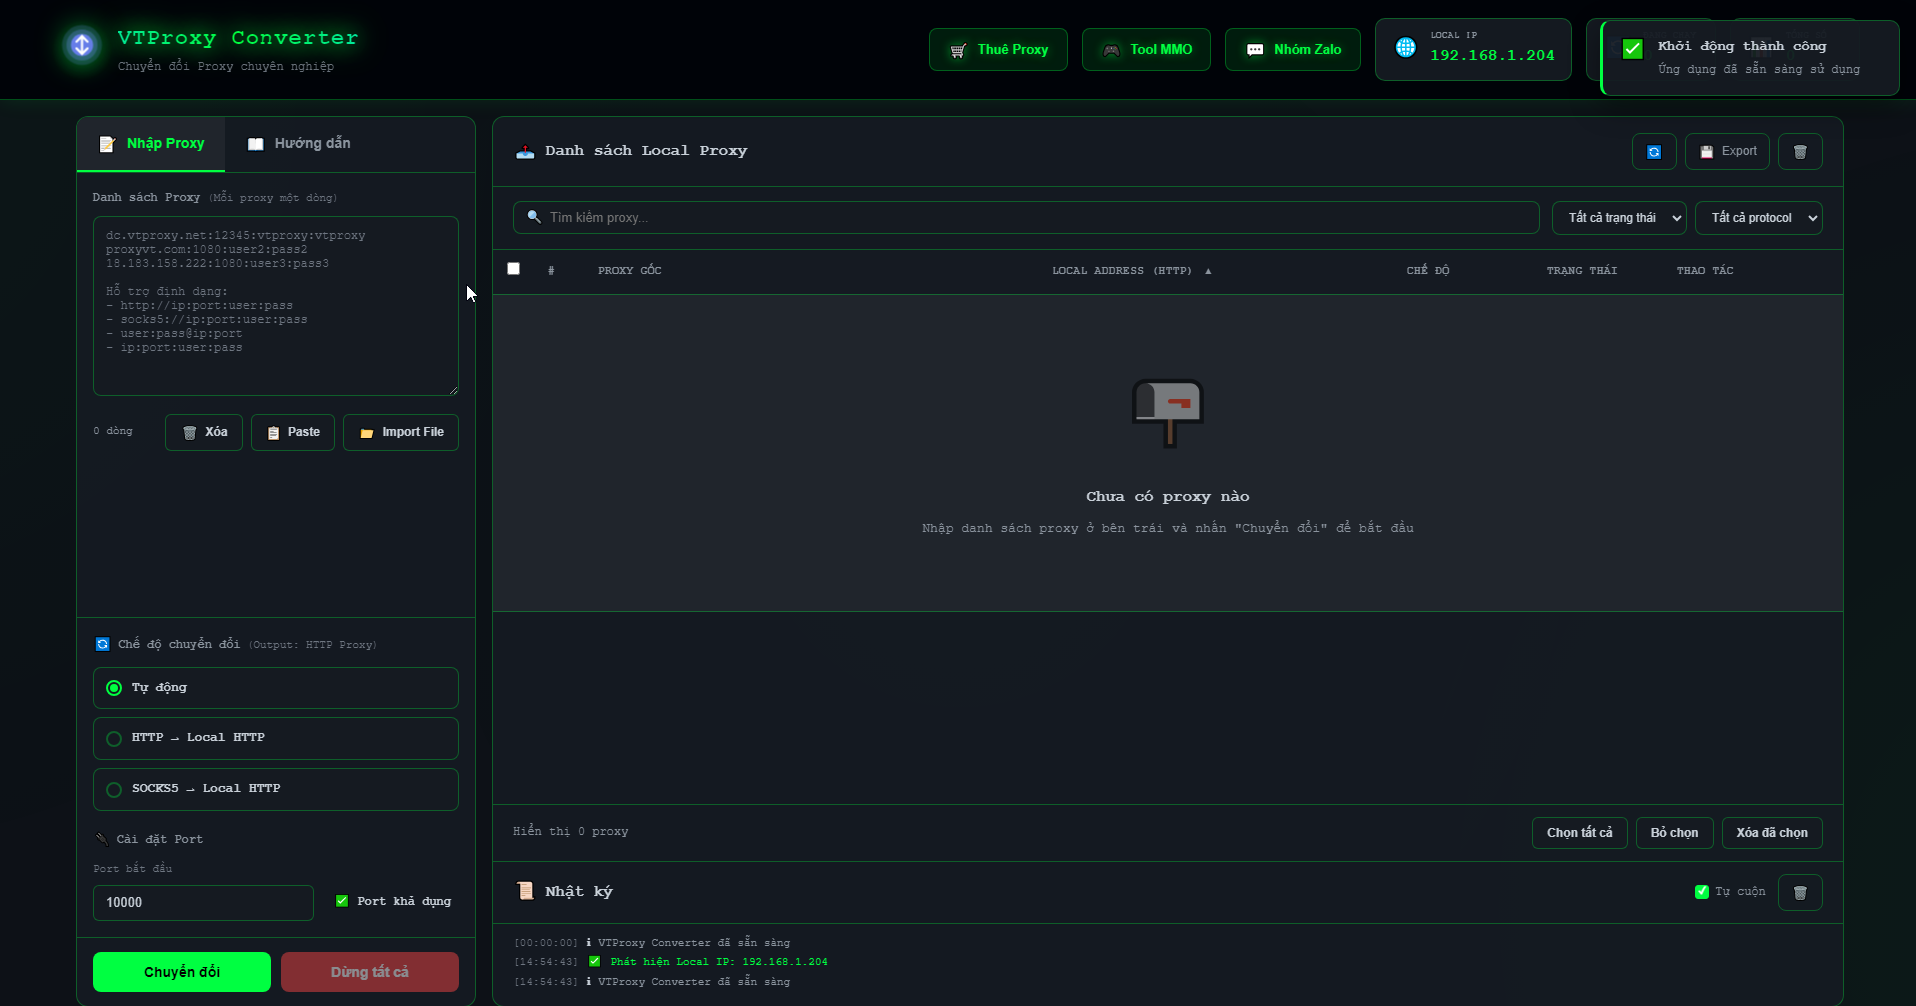Viewport: 1916px width, 1006px height.
Task: Enable the Port khả dụng checkbox
Action: [341, 900]
